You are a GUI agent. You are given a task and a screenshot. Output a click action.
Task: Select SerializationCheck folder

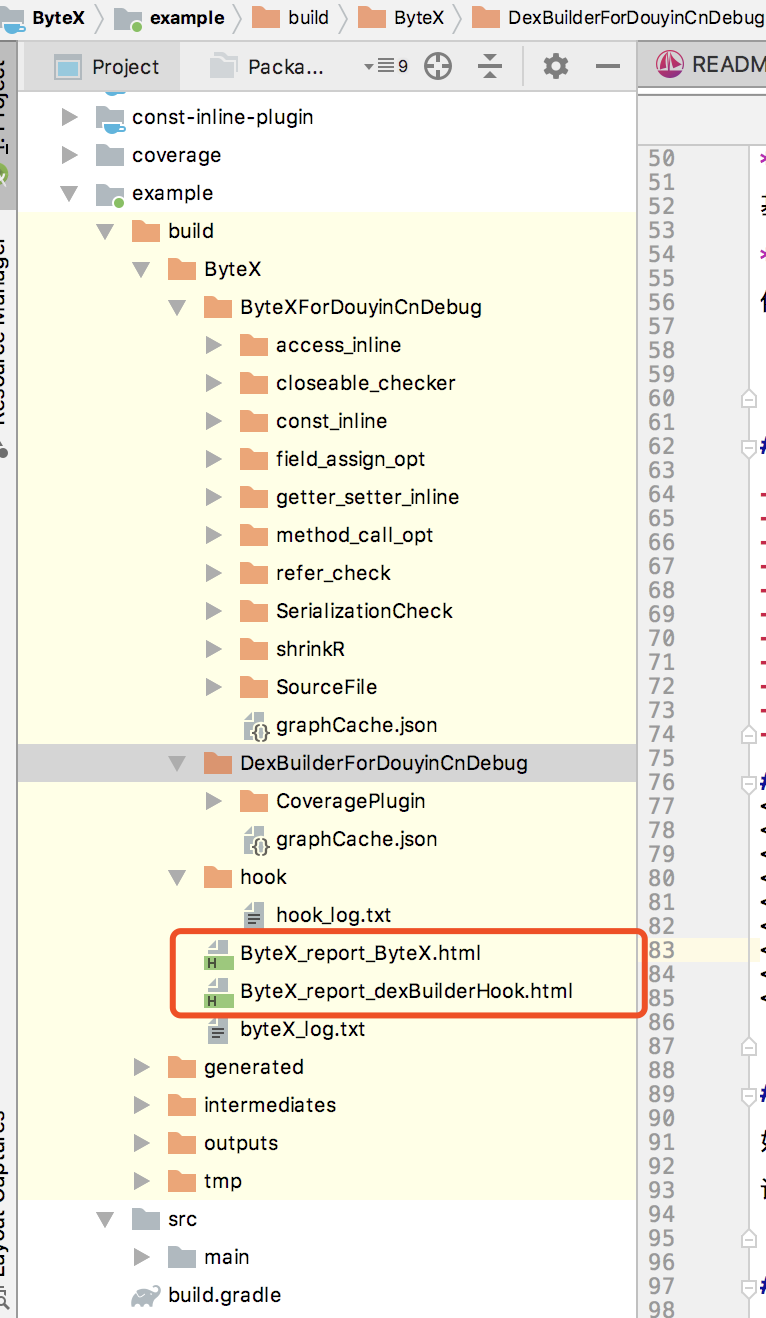[326, 612]
